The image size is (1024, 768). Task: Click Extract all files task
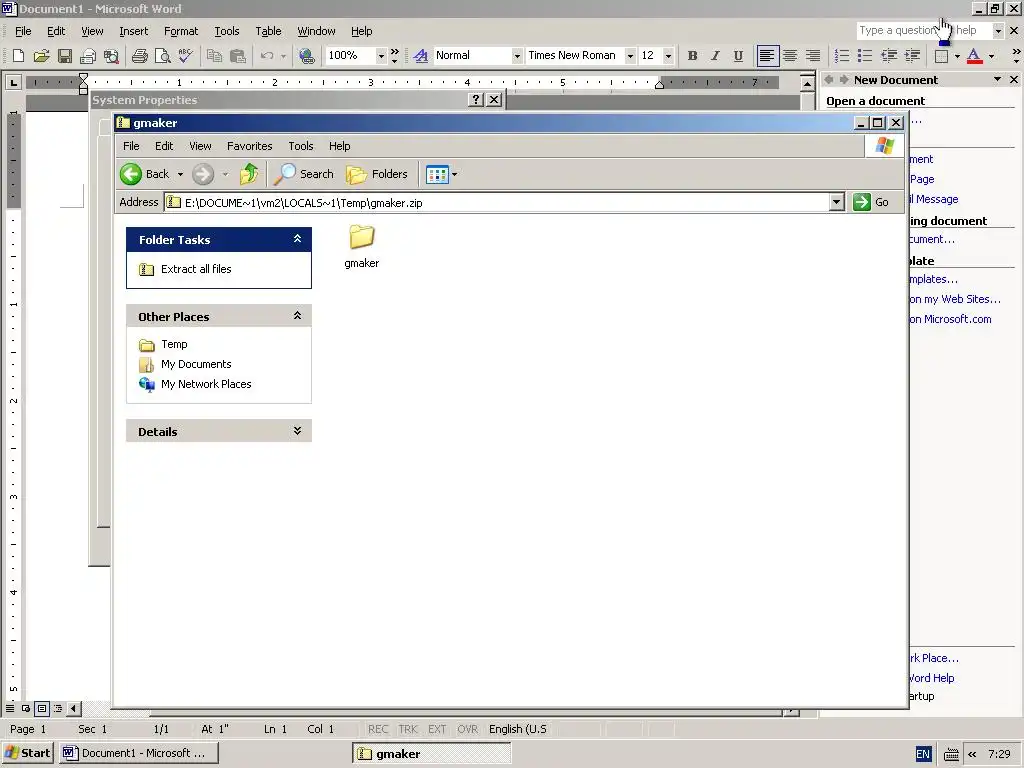coord(196,268)
